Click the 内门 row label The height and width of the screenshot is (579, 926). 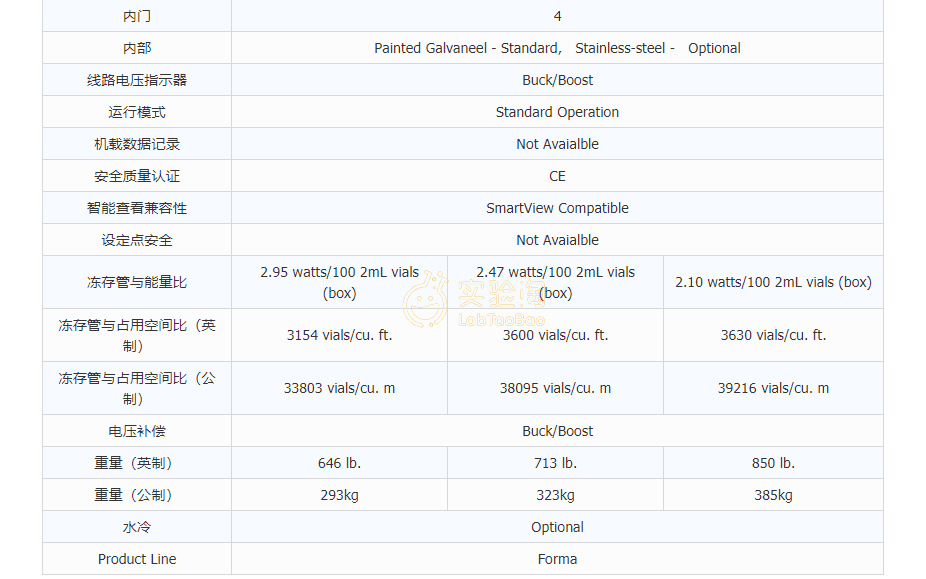pyautogui.click(x=137, y=16)
